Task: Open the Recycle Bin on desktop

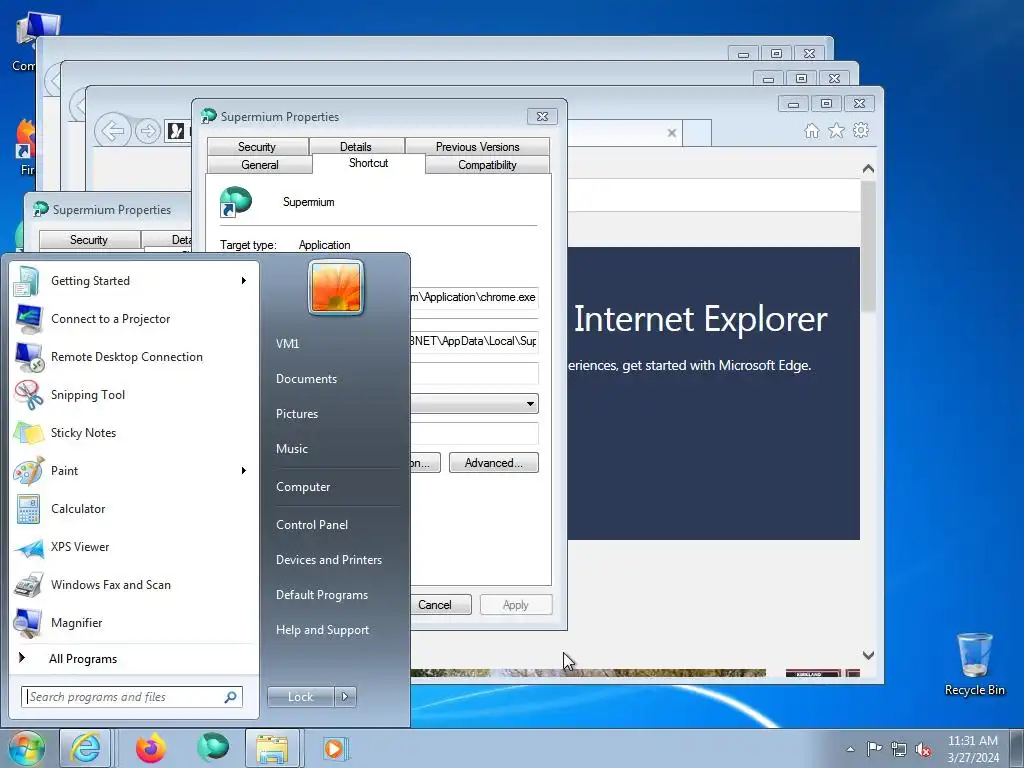Action: click(974, 664)
